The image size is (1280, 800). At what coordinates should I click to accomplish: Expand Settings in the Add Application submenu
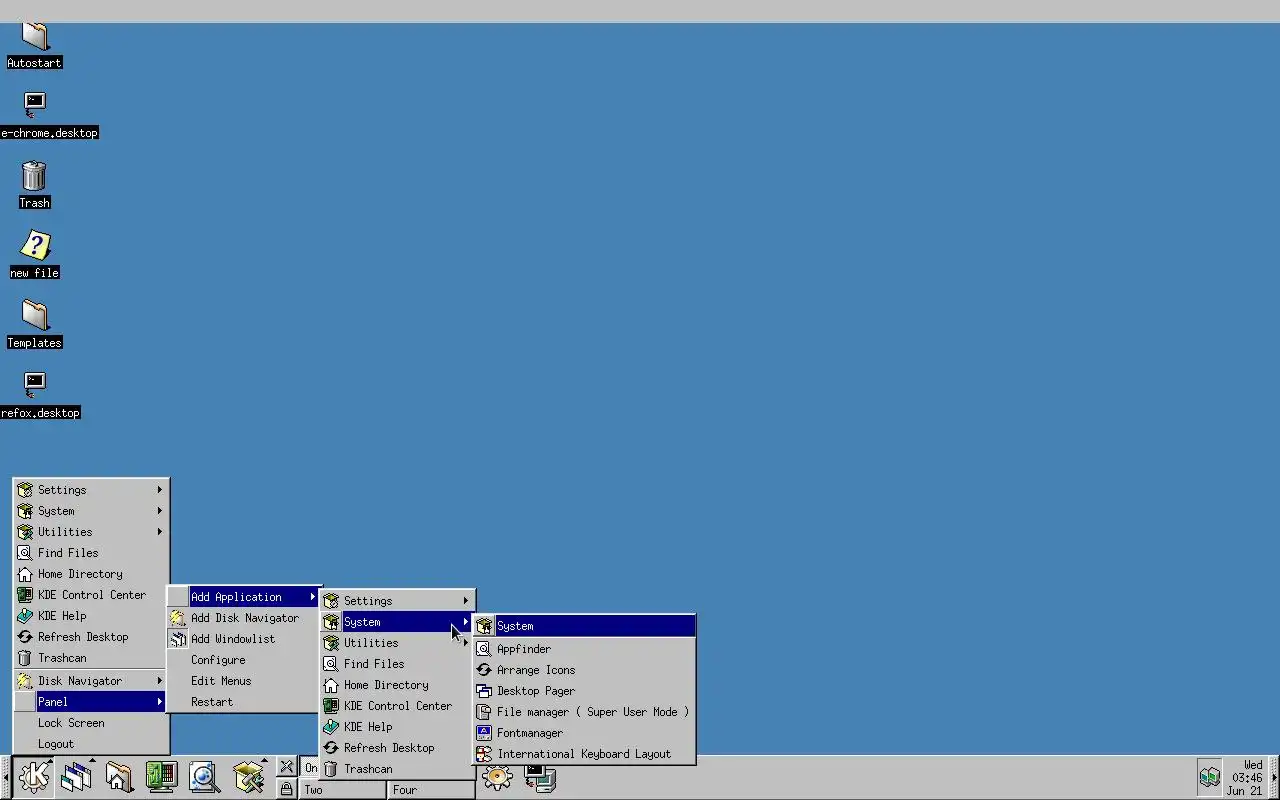point(397,601)
